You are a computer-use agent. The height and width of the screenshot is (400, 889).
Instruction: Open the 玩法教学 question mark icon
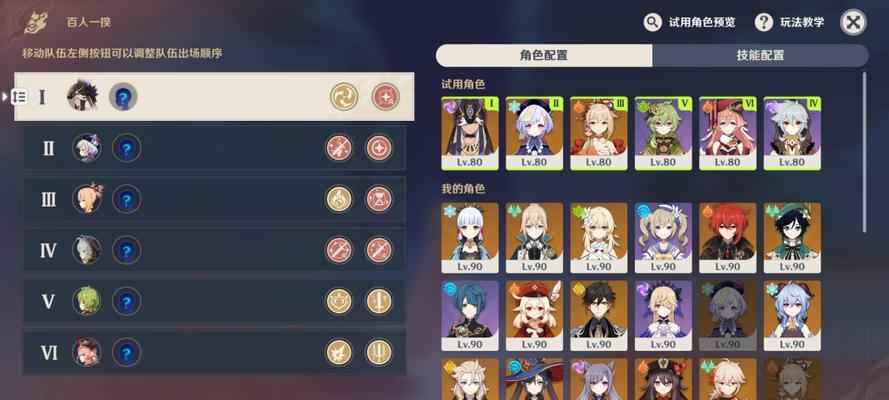tap(764, 23)
